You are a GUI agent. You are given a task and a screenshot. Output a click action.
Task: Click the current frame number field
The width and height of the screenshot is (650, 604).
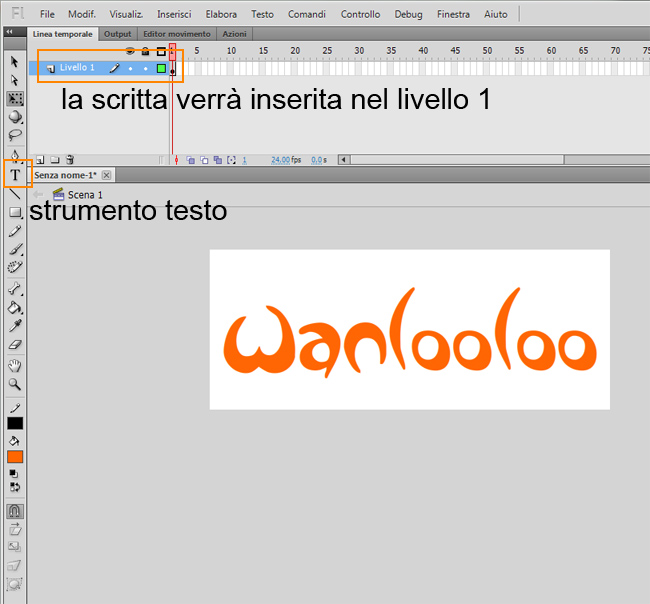coord(245,160)
